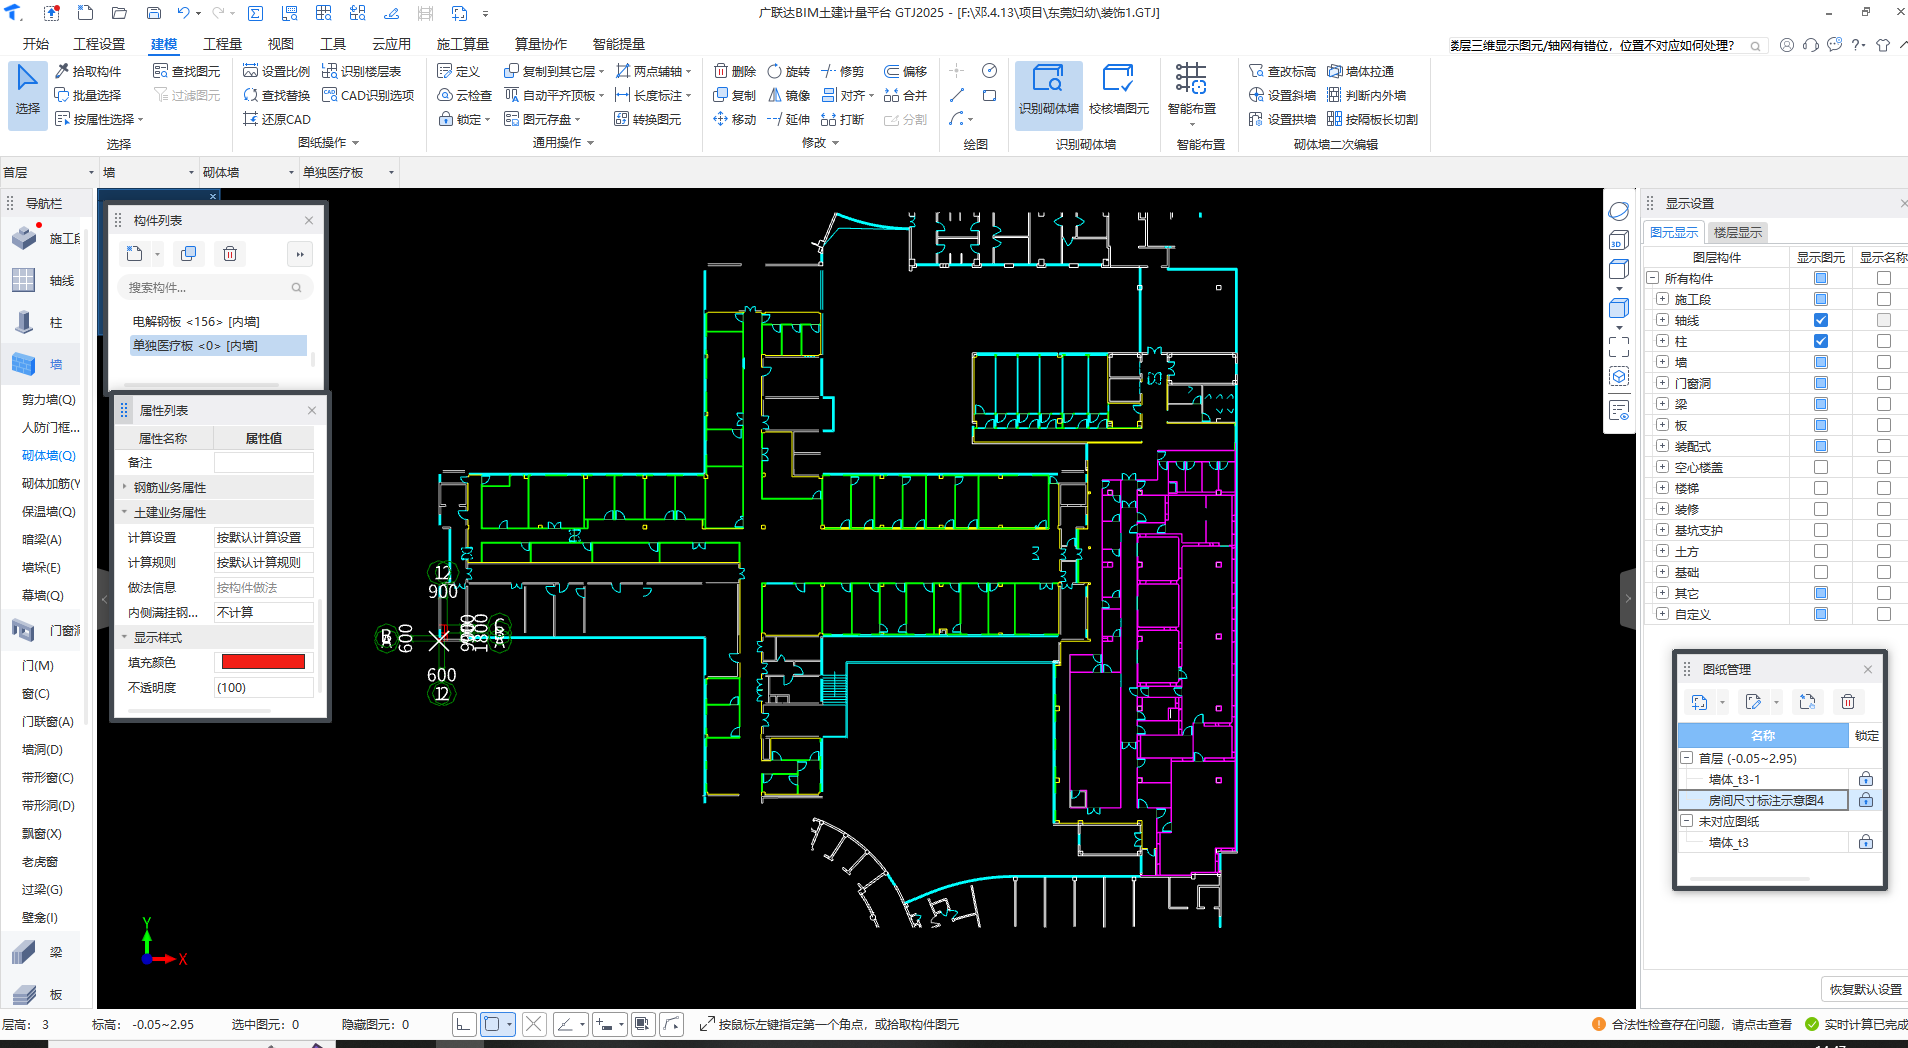1908x1048 pixels.
Task: Open the 砌体墙 component type dropdown
Action: pos(249,172)
